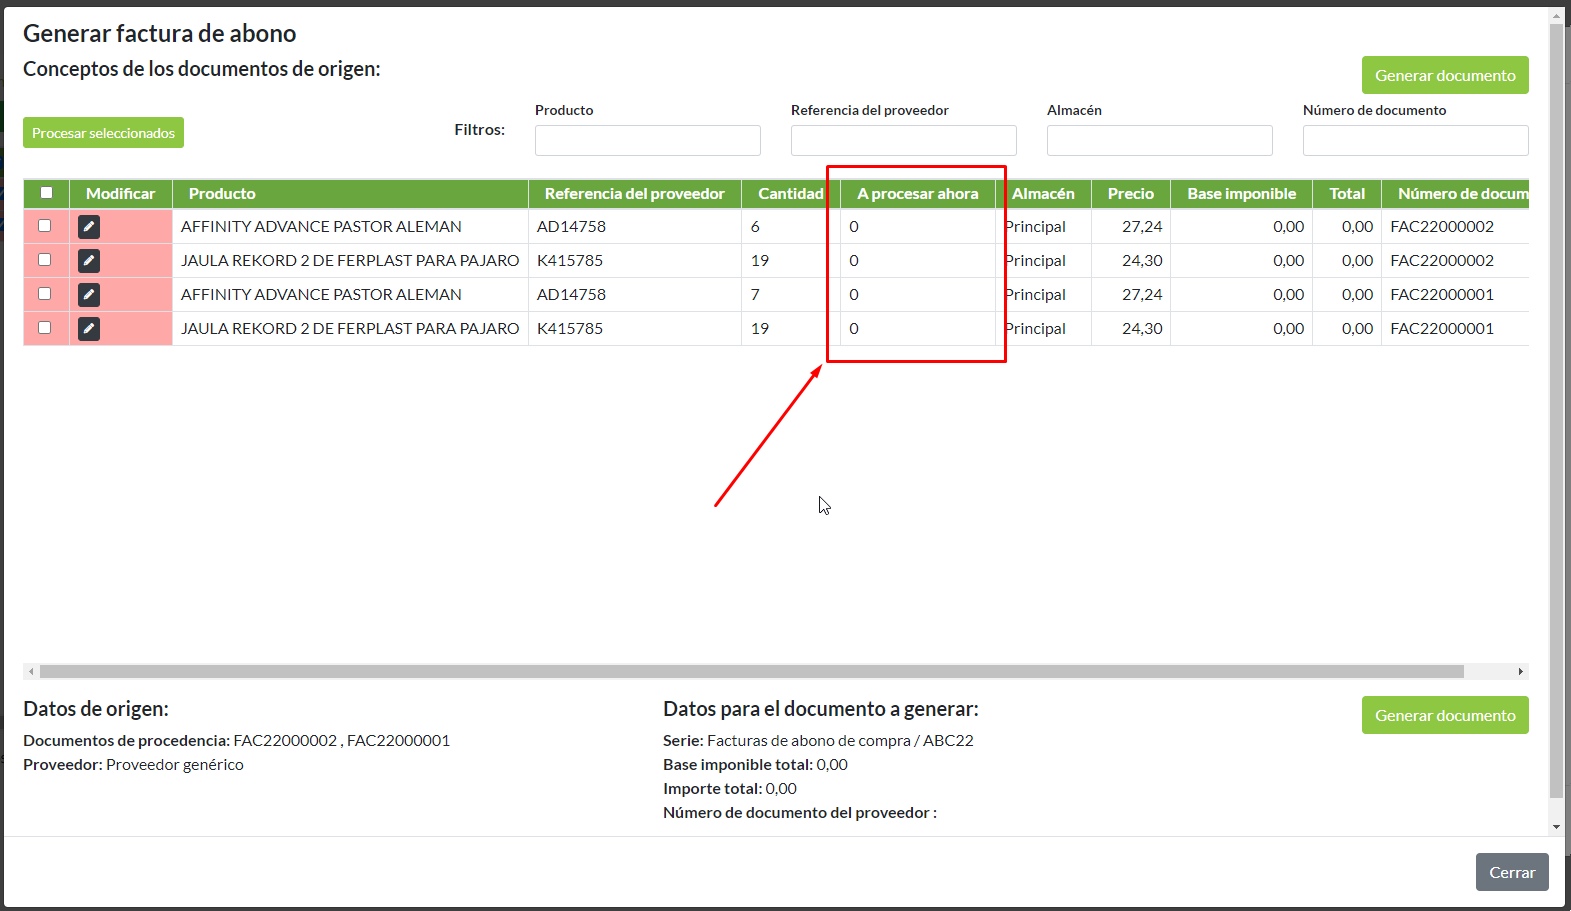This screenshot has width=1571, height=911.
Task: Toggle the select-all checkbox in table header
Action: 46,193
